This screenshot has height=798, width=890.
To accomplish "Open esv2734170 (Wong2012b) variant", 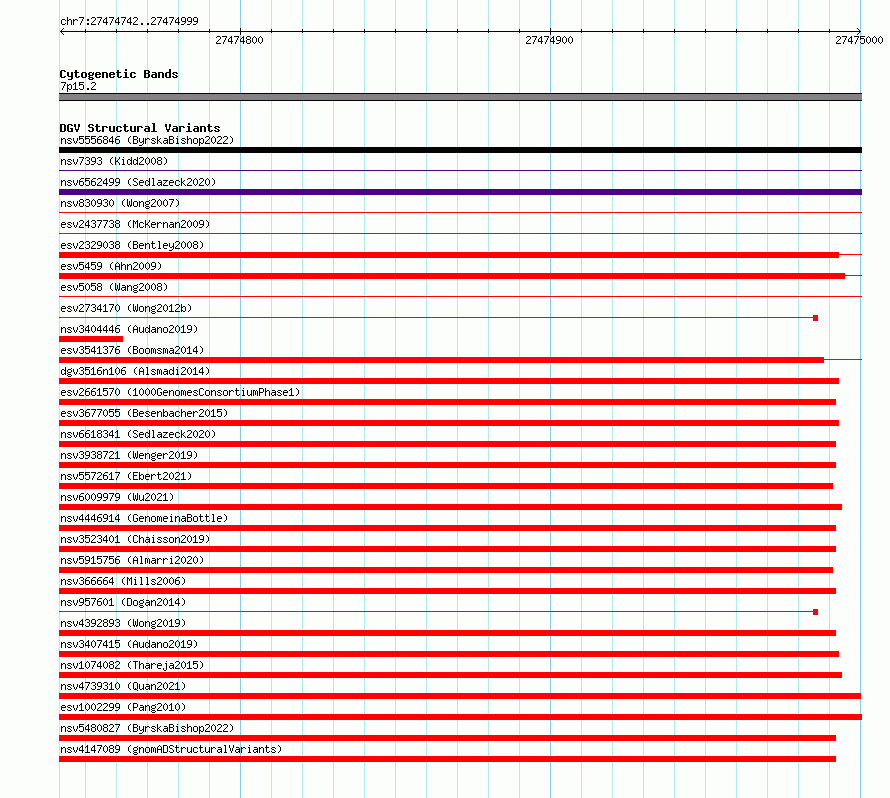I will point(126,308).
